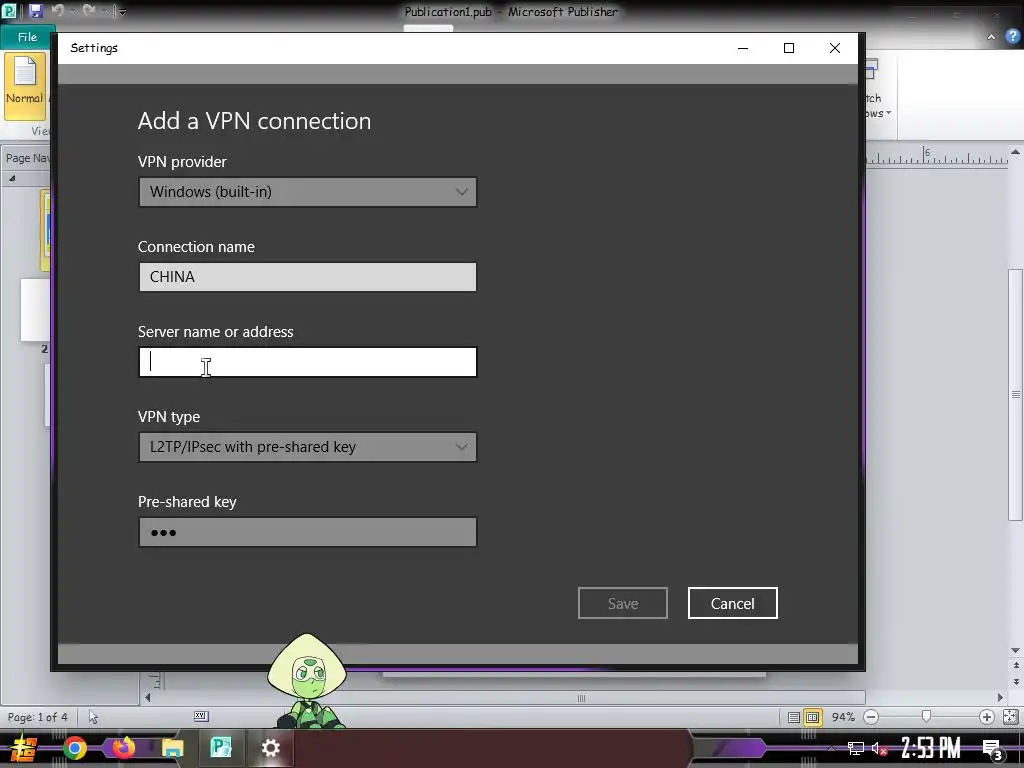Collapse the Publisher ribbon with the caret

pos(991,37)
